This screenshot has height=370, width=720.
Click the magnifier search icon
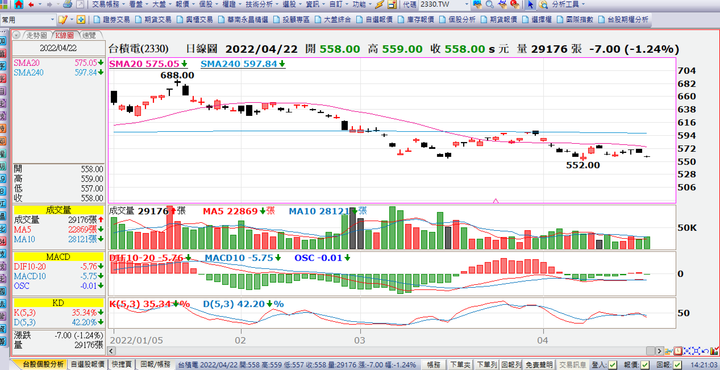point(489,5)
